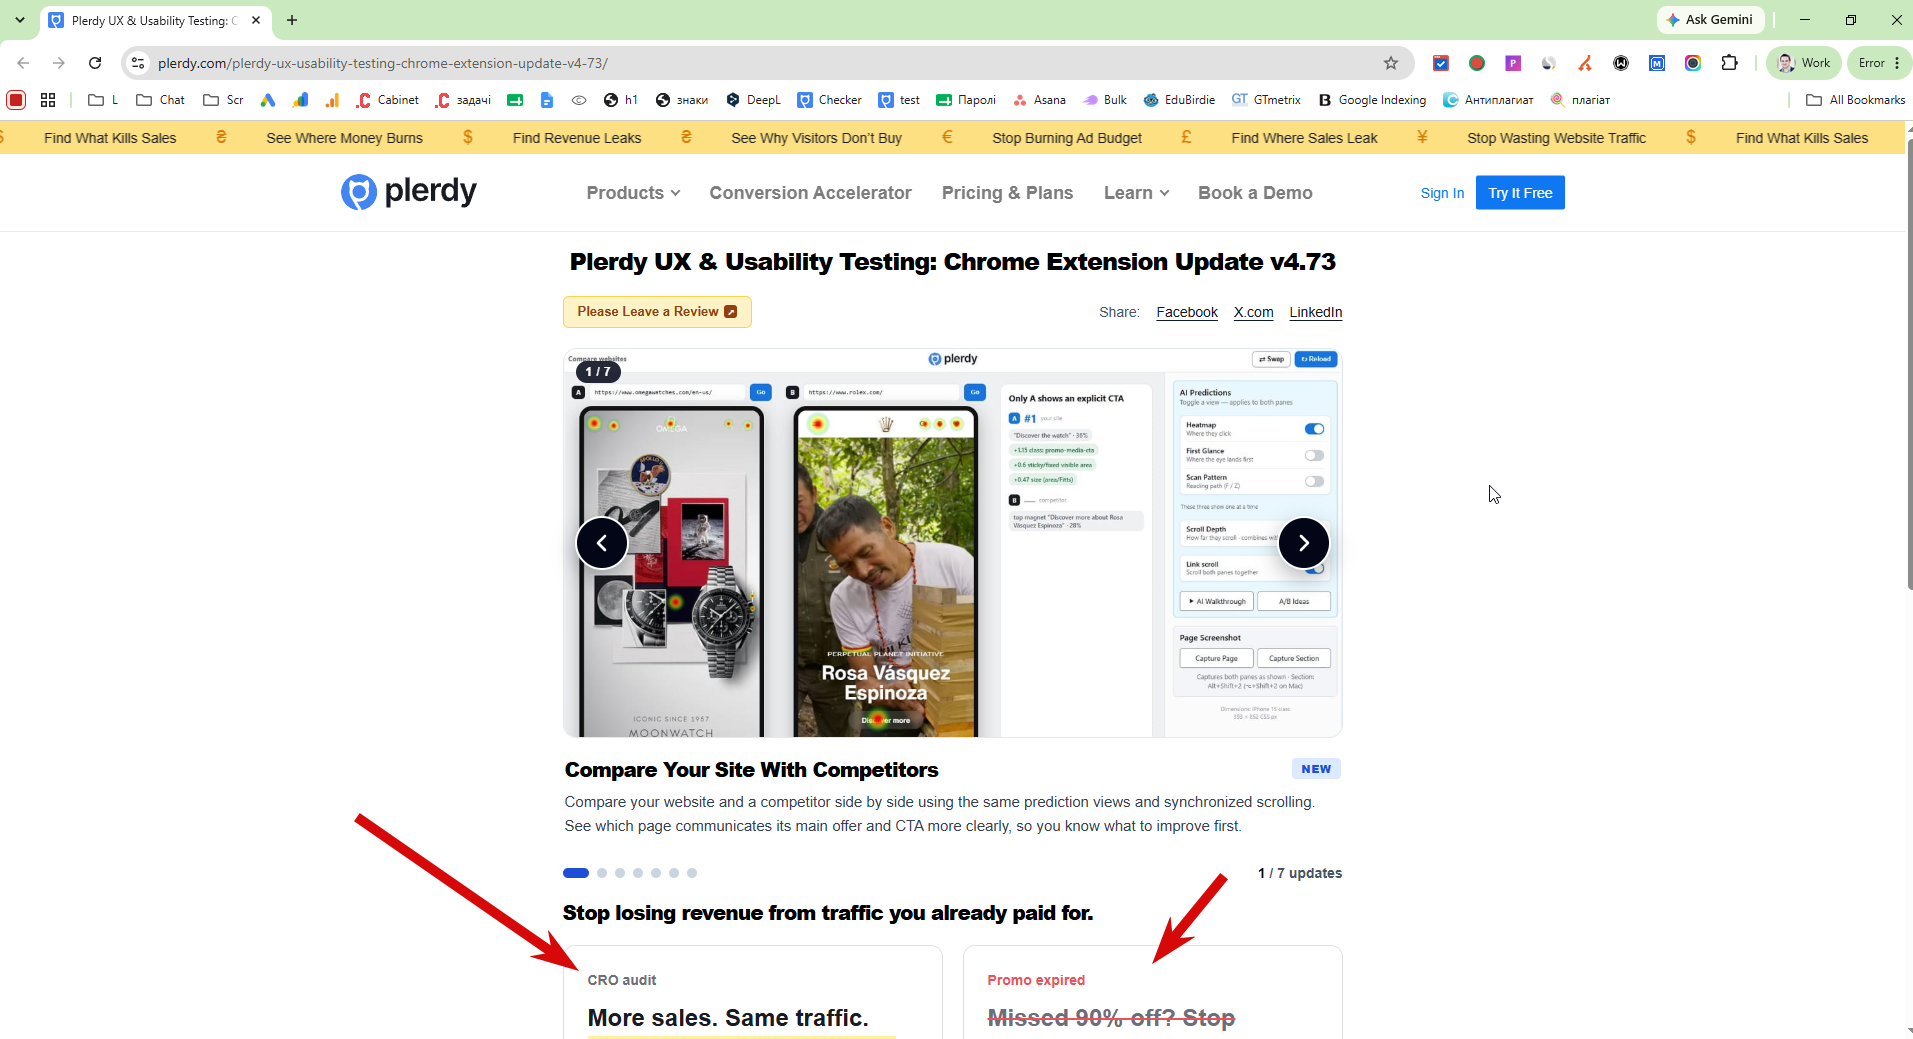Click Please Leave a Review button
Viewport: 1913px width, 1039px height.
coord(657,312)
